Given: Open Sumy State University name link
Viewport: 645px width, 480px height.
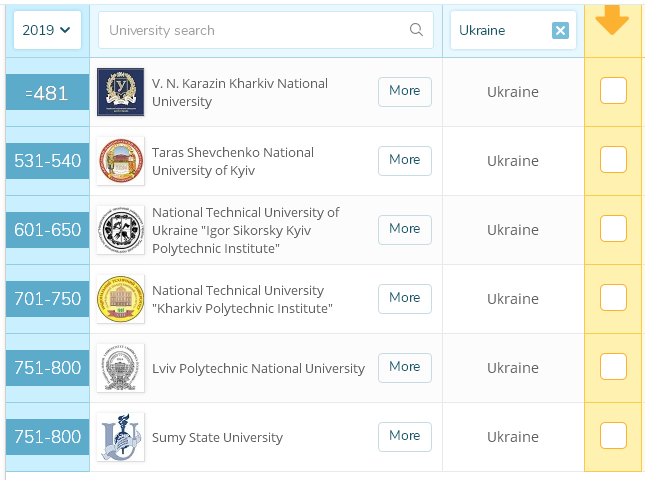Looking at the screenshot, I should pyautogui.click(x=217, y=437).
